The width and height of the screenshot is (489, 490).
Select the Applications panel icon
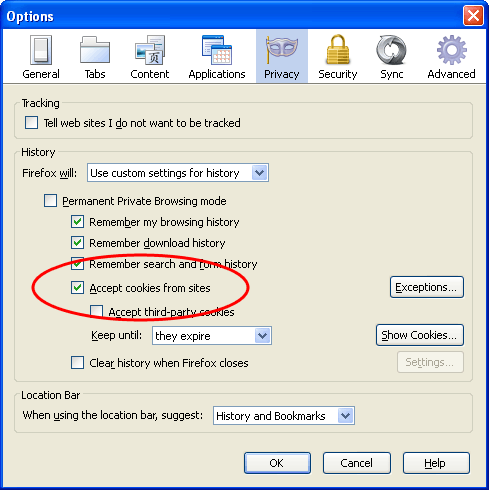(x=217, y=50)
